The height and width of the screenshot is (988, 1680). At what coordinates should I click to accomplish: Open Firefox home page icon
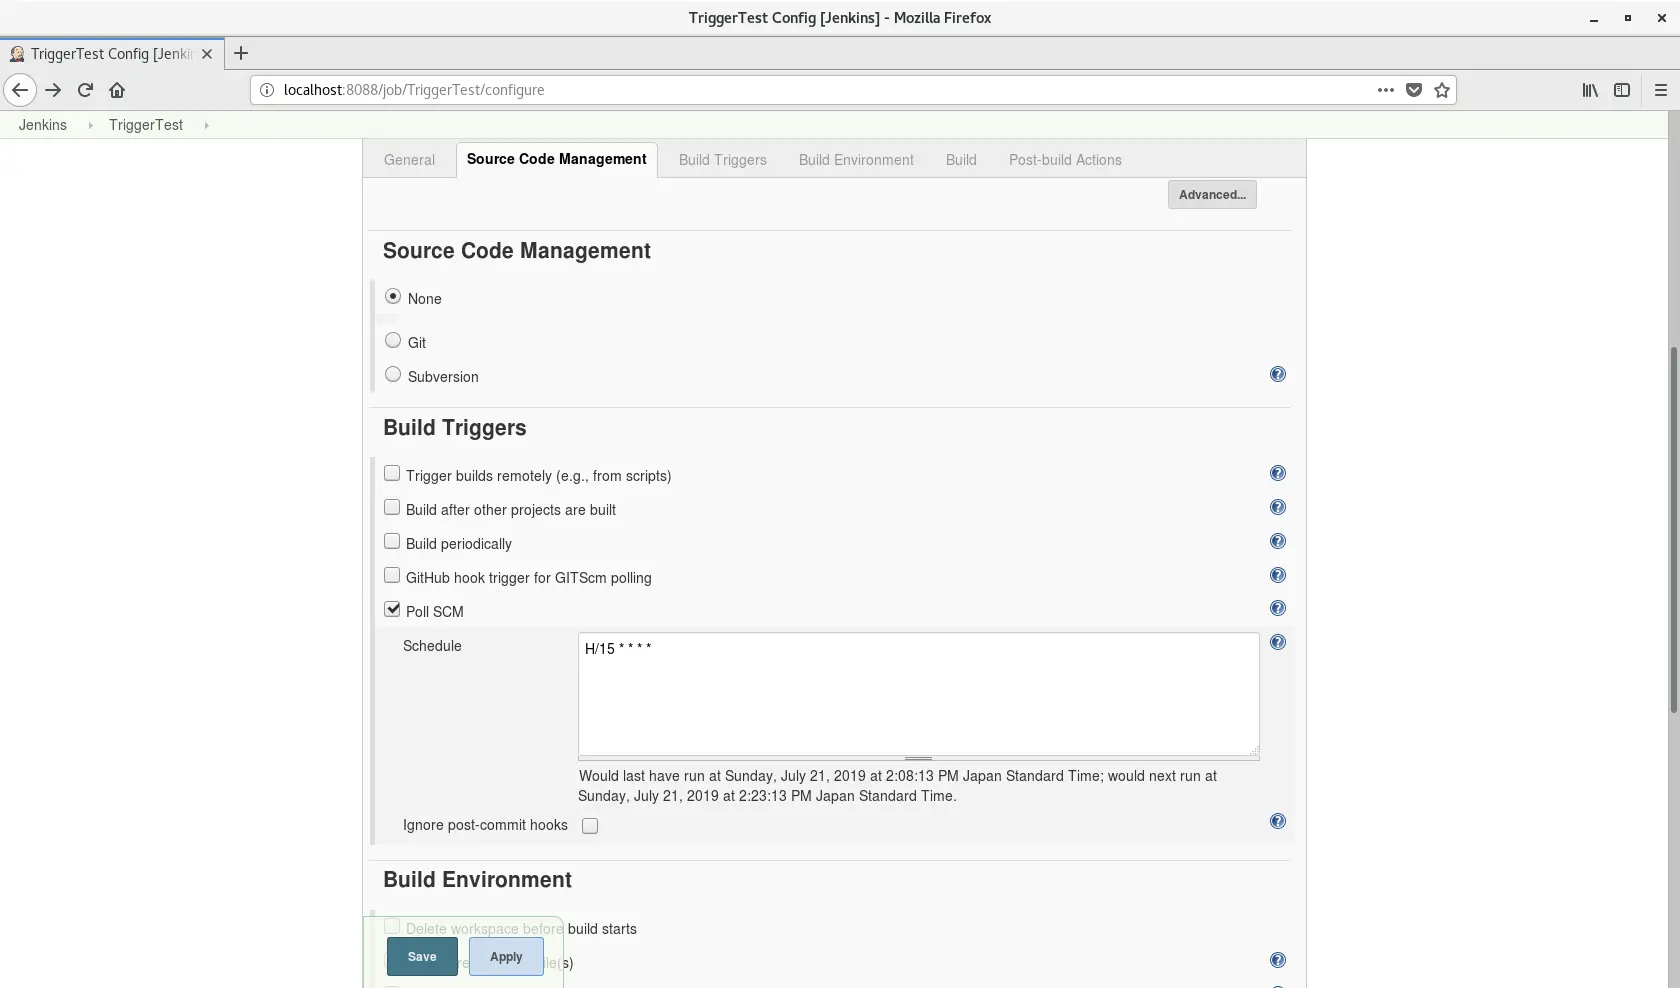pyautogui.click(x=117, y=90)
